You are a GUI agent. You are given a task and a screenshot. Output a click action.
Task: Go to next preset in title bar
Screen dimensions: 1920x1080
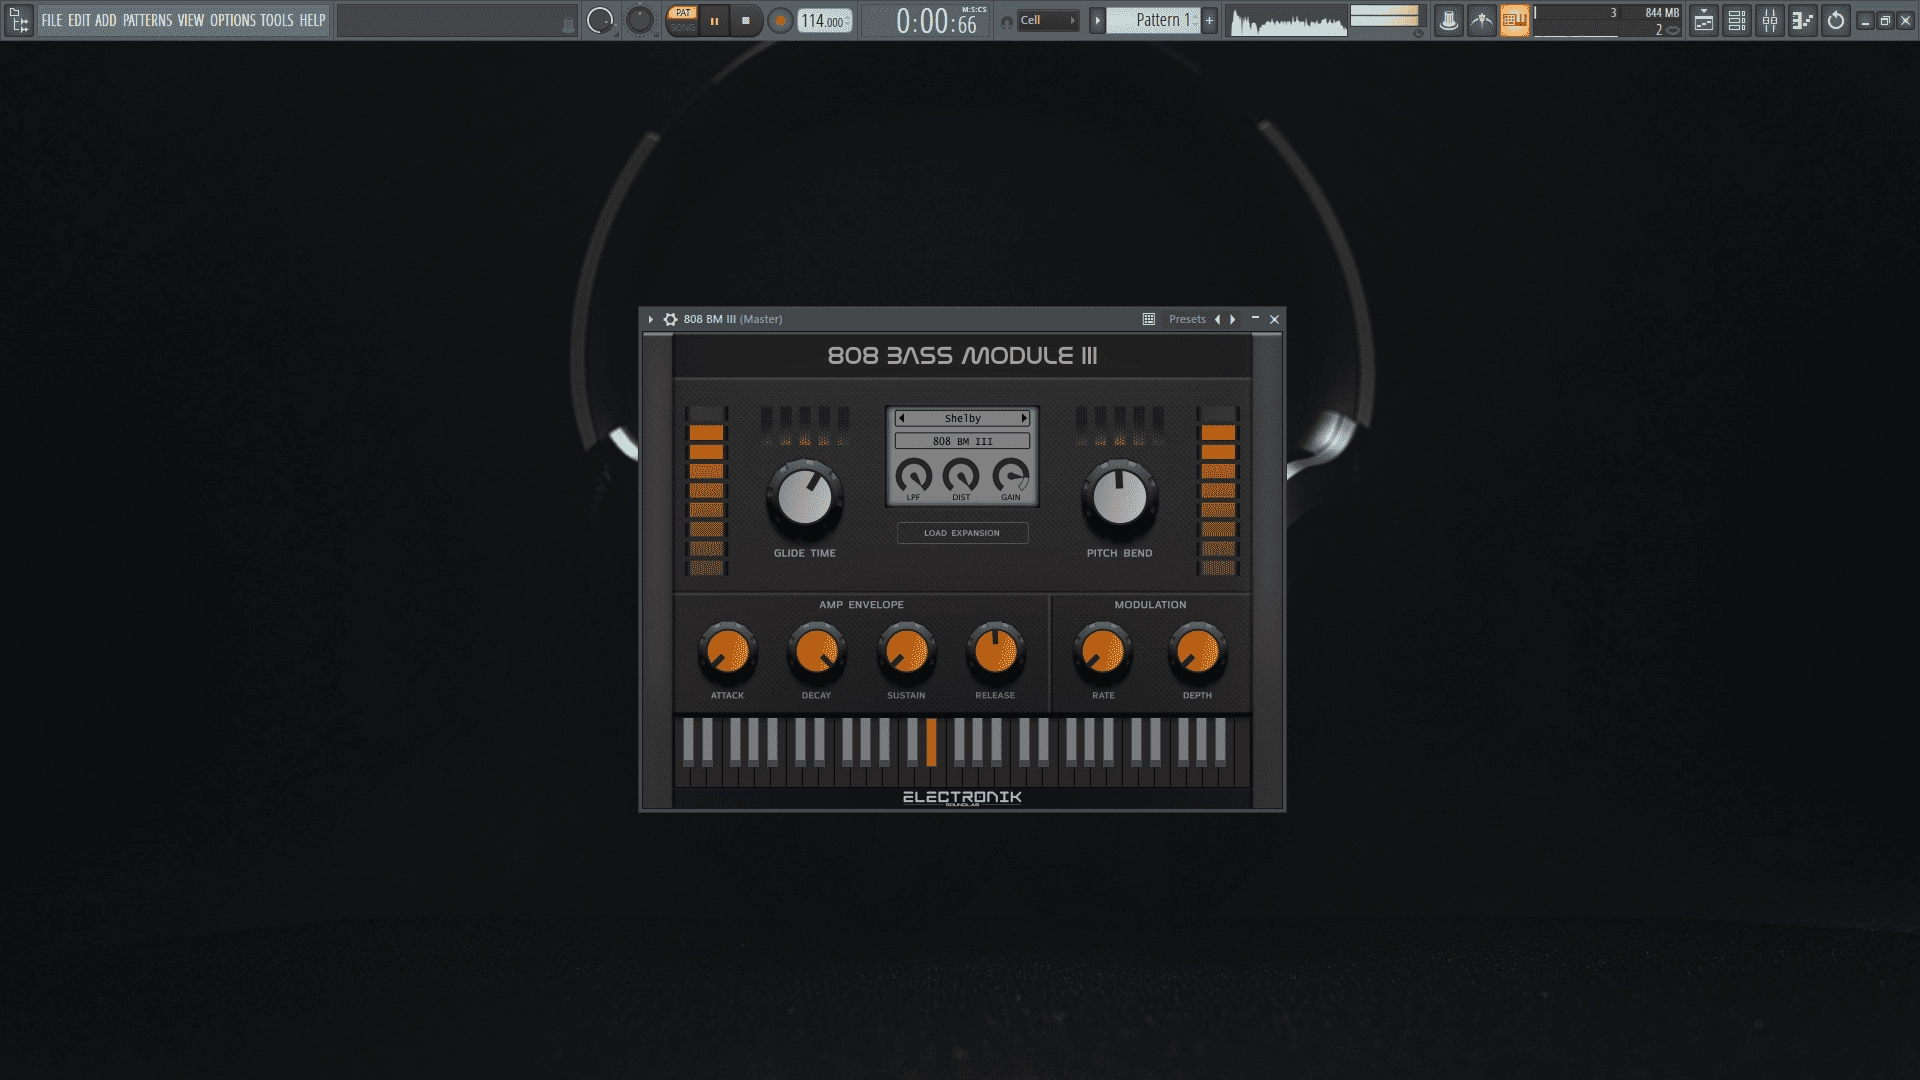[x=1233, y=319]
